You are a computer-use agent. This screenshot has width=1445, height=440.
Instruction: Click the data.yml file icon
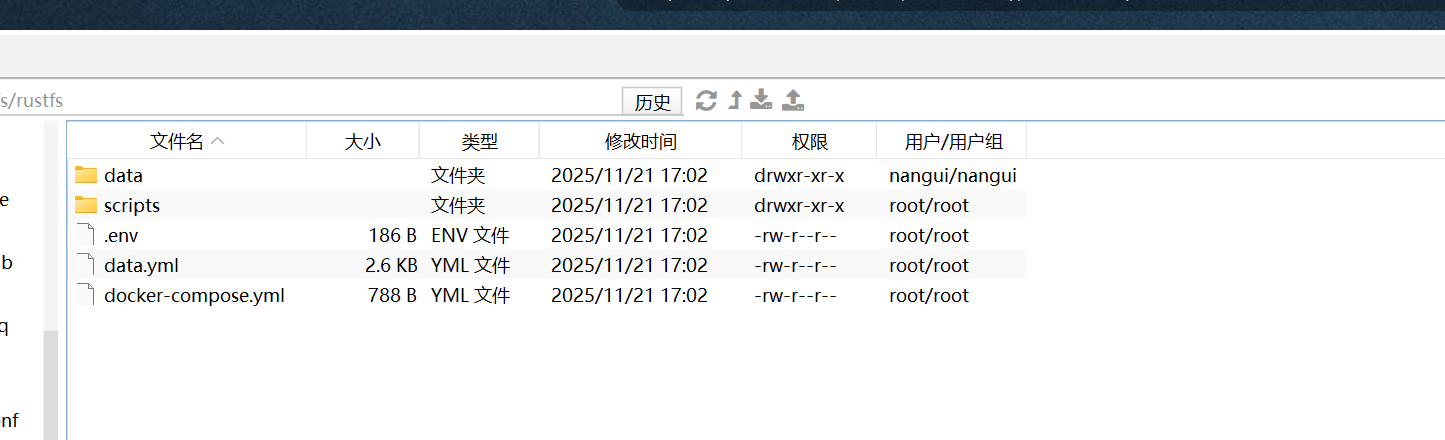coord(86,266)
